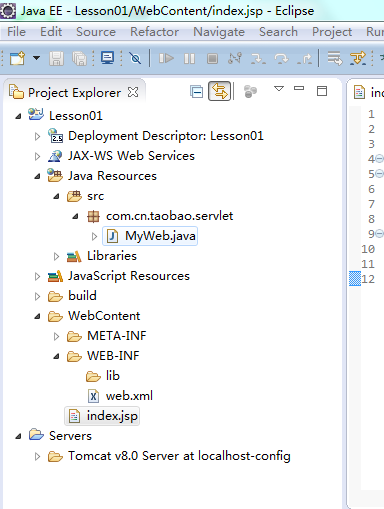Open the Search menu
Image resolution: width=384 pixels, height=509 pixels.
coord(278,32)
